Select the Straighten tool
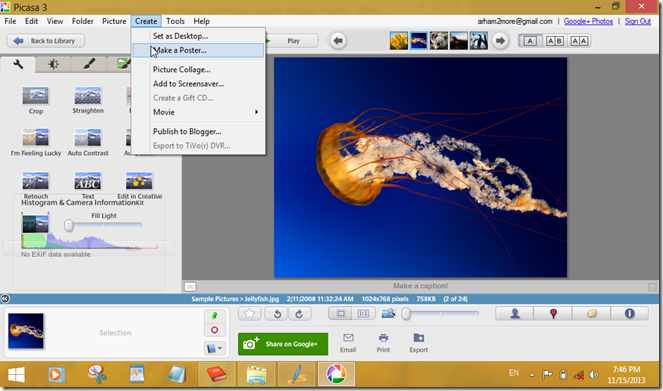 coord(88,100)
